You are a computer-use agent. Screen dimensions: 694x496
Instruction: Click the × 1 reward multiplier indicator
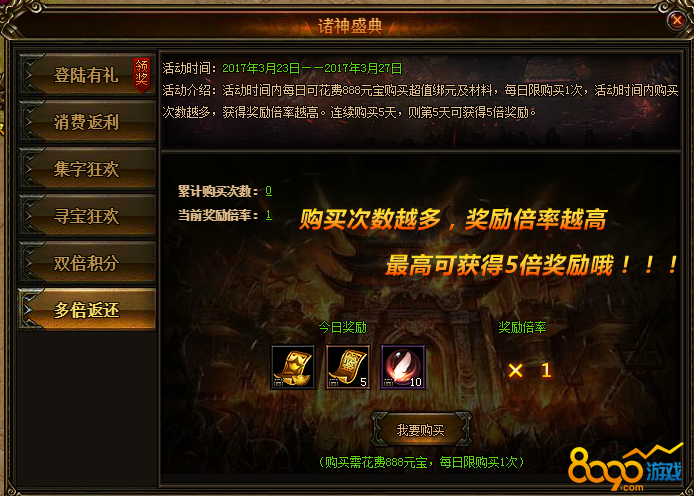pos(530,370)
